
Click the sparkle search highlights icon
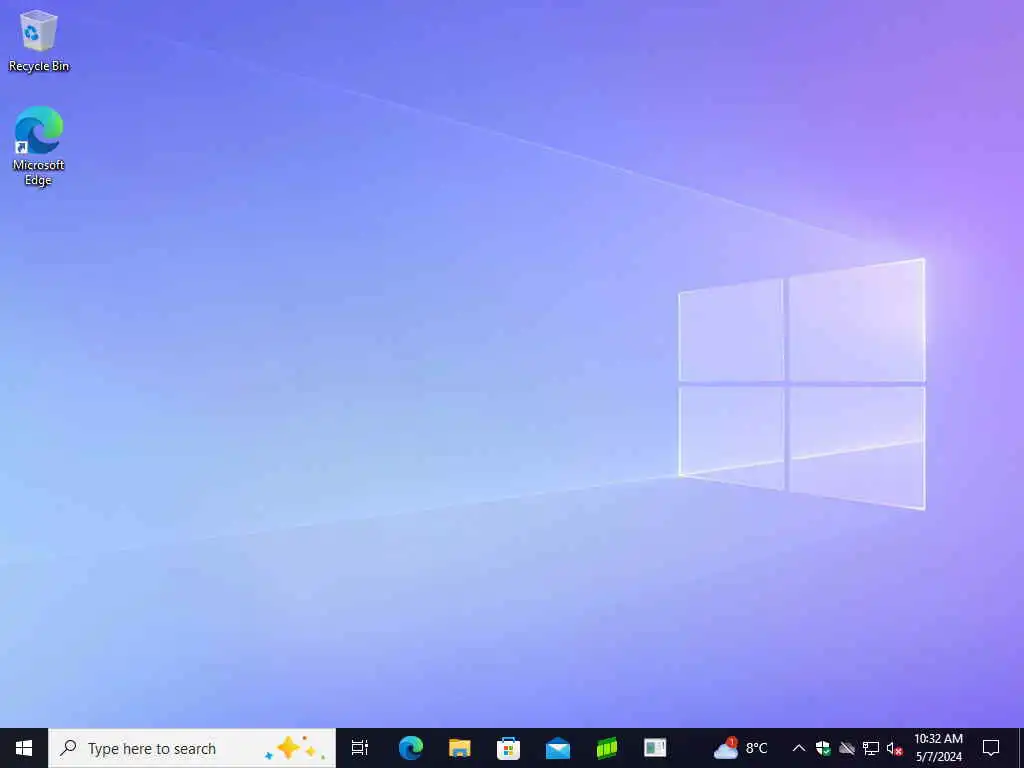(x=295, y=748)
